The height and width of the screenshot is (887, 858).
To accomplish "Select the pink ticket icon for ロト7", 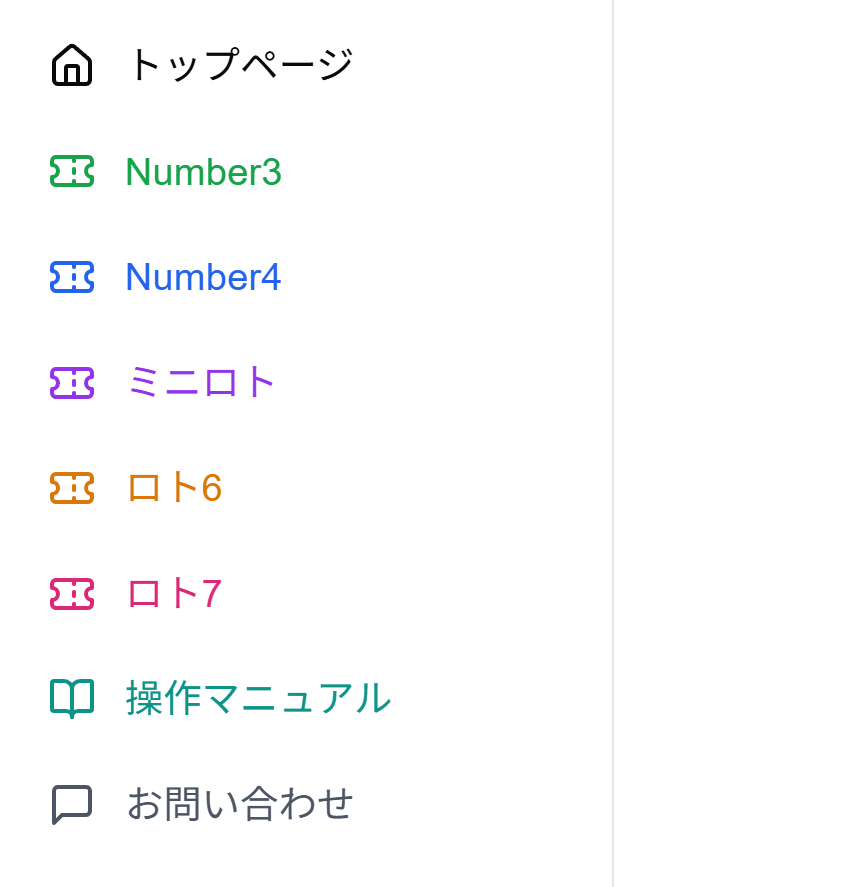I will (x=71, y=594).
